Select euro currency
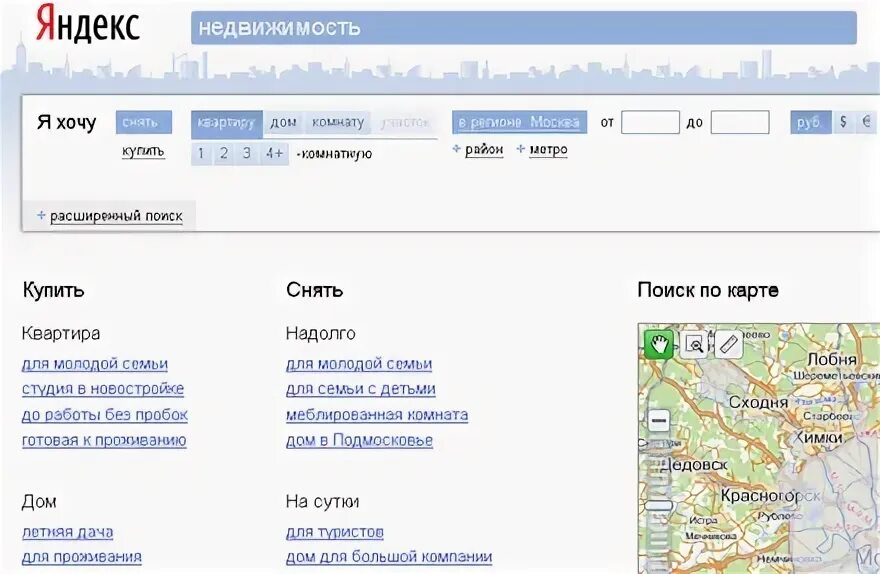Viewport: 880px width, 574px height. click(x=867, y=122)
